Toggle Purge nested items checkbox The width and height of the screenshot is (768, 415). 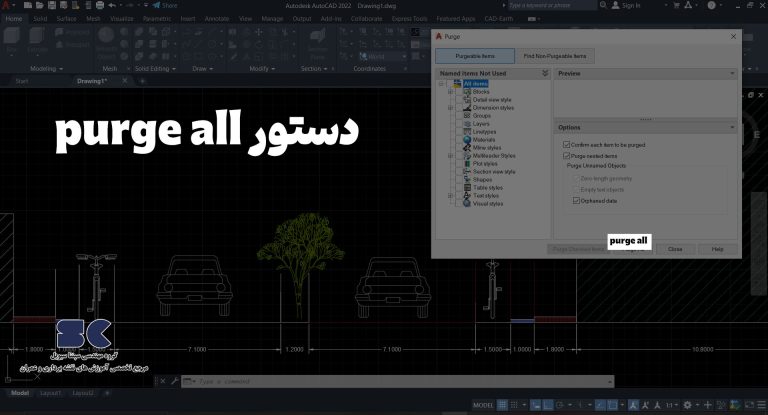point(567,156)
